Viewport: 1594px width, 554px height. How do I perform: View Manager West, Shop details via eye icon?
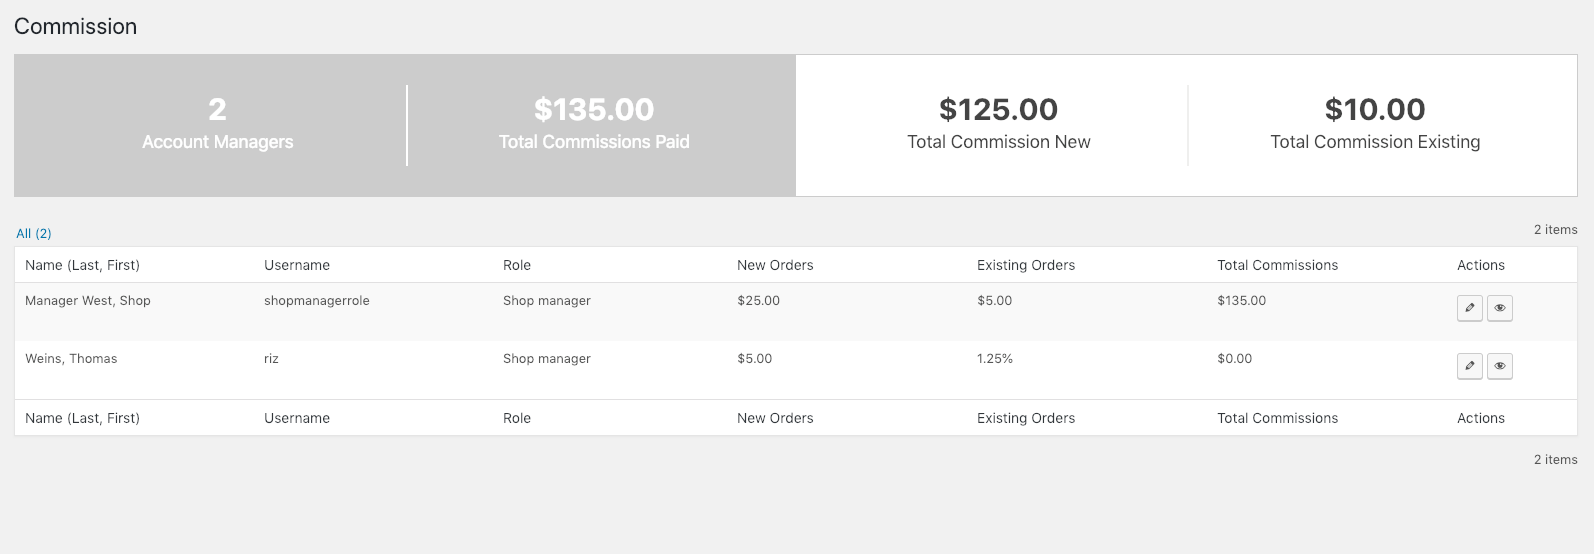click(x=1499, y=308)
